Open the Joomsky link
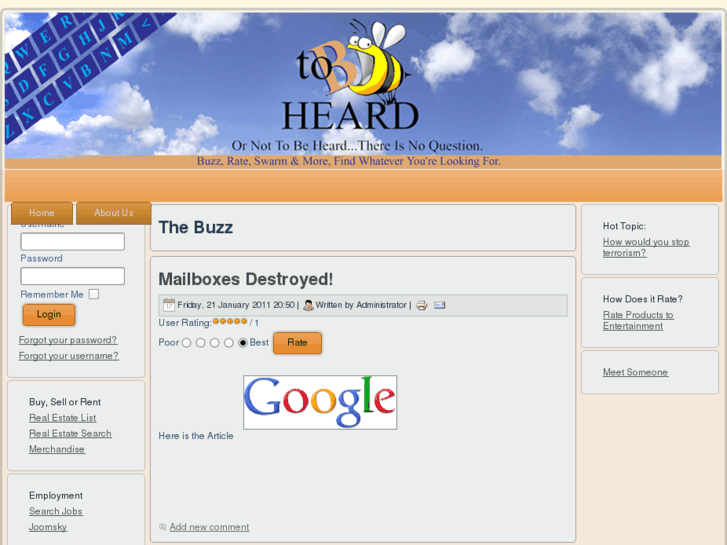The image size is (727, 545). tap(48, 527)
